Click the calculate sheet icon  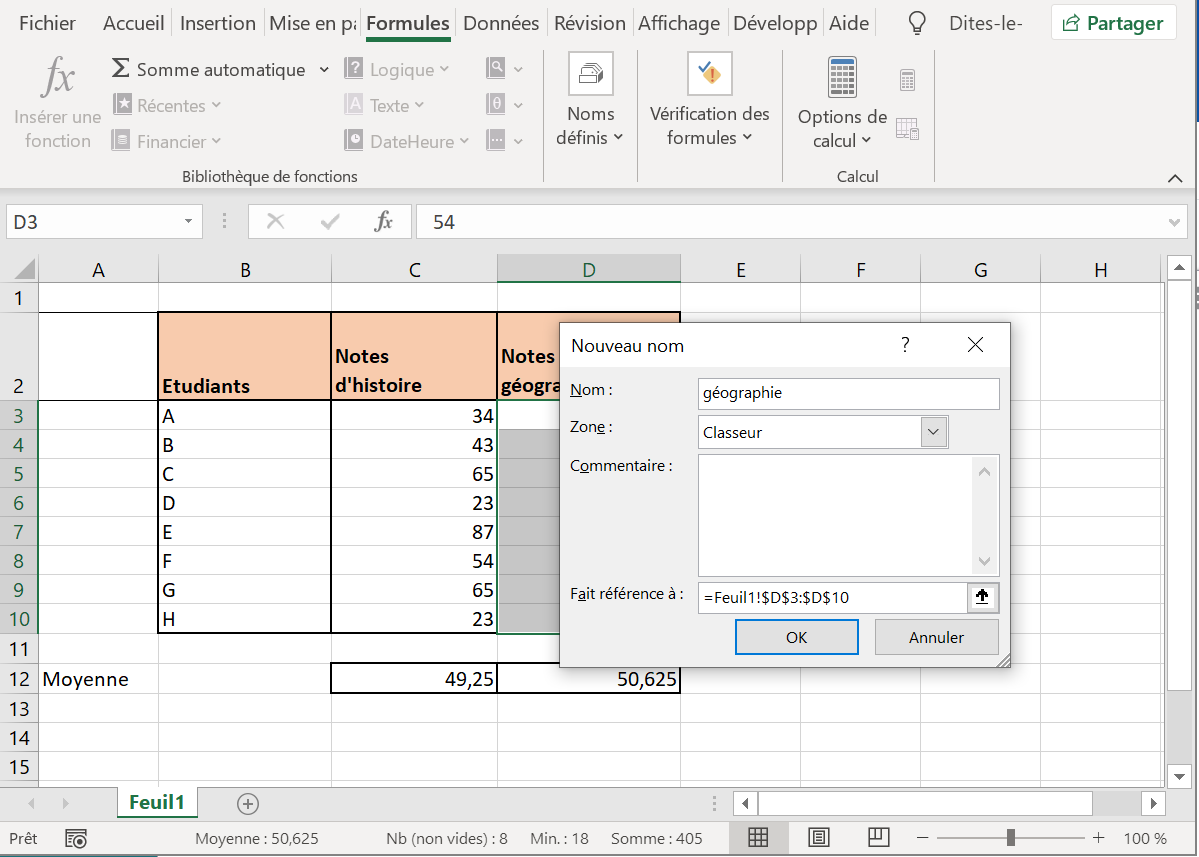[x=907, y=128]
